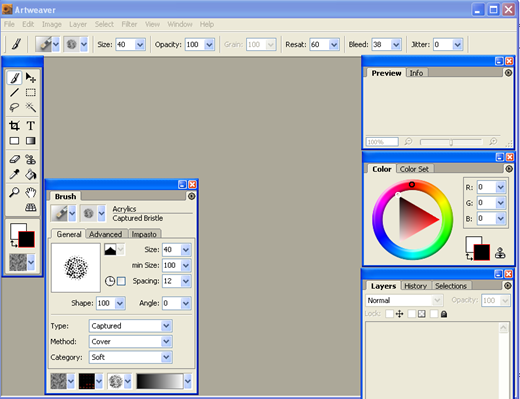Select the Lasso tool

pyautogui.click(x=14, y=107)
